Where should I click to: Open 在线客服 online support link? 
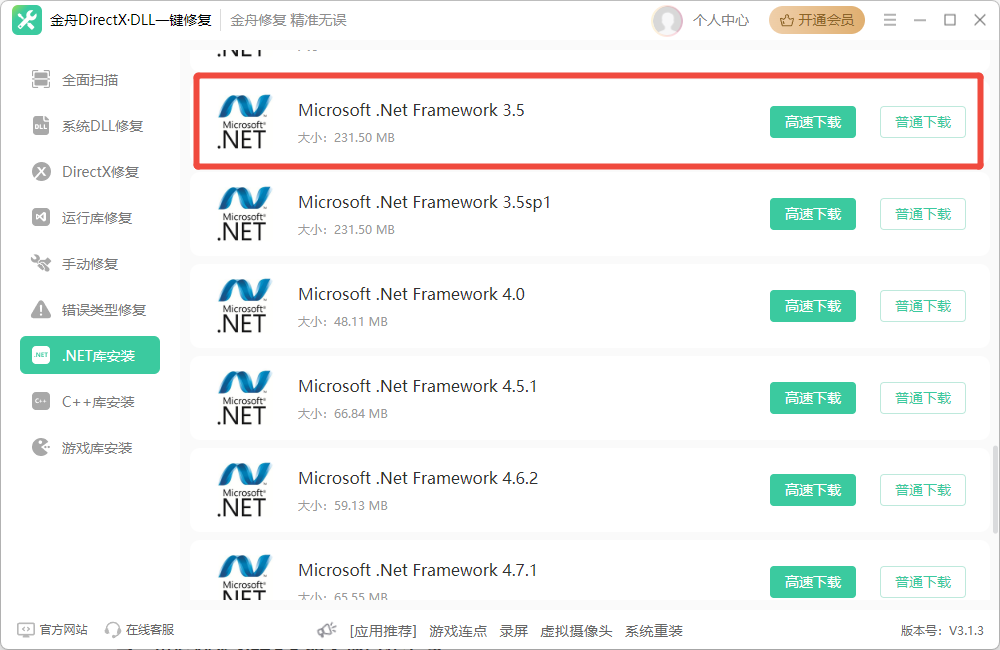click(150, 630)
